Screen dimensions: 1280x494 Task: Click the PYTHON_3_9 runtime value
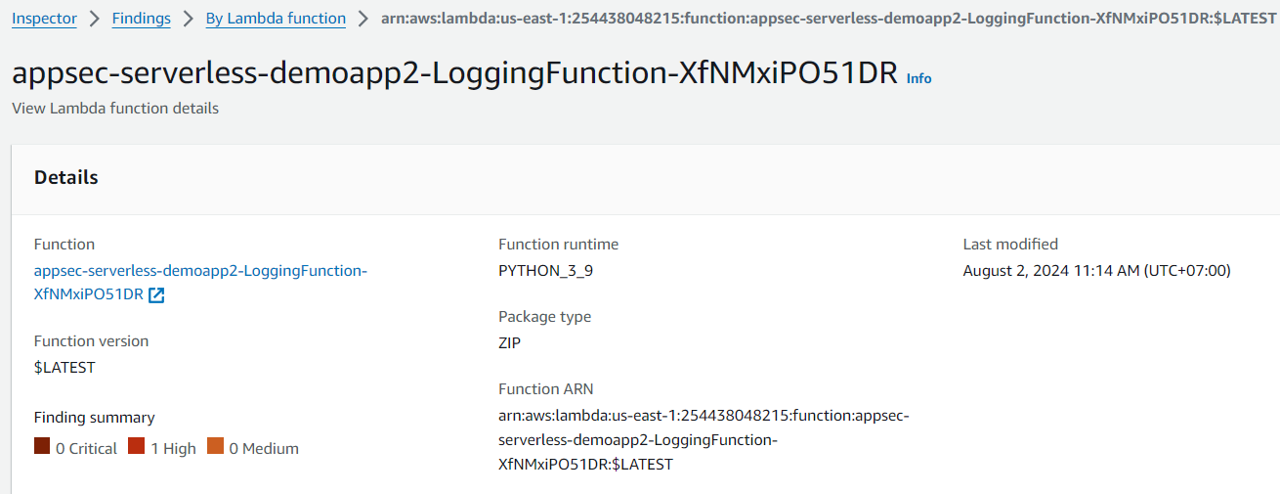point(546,271)
